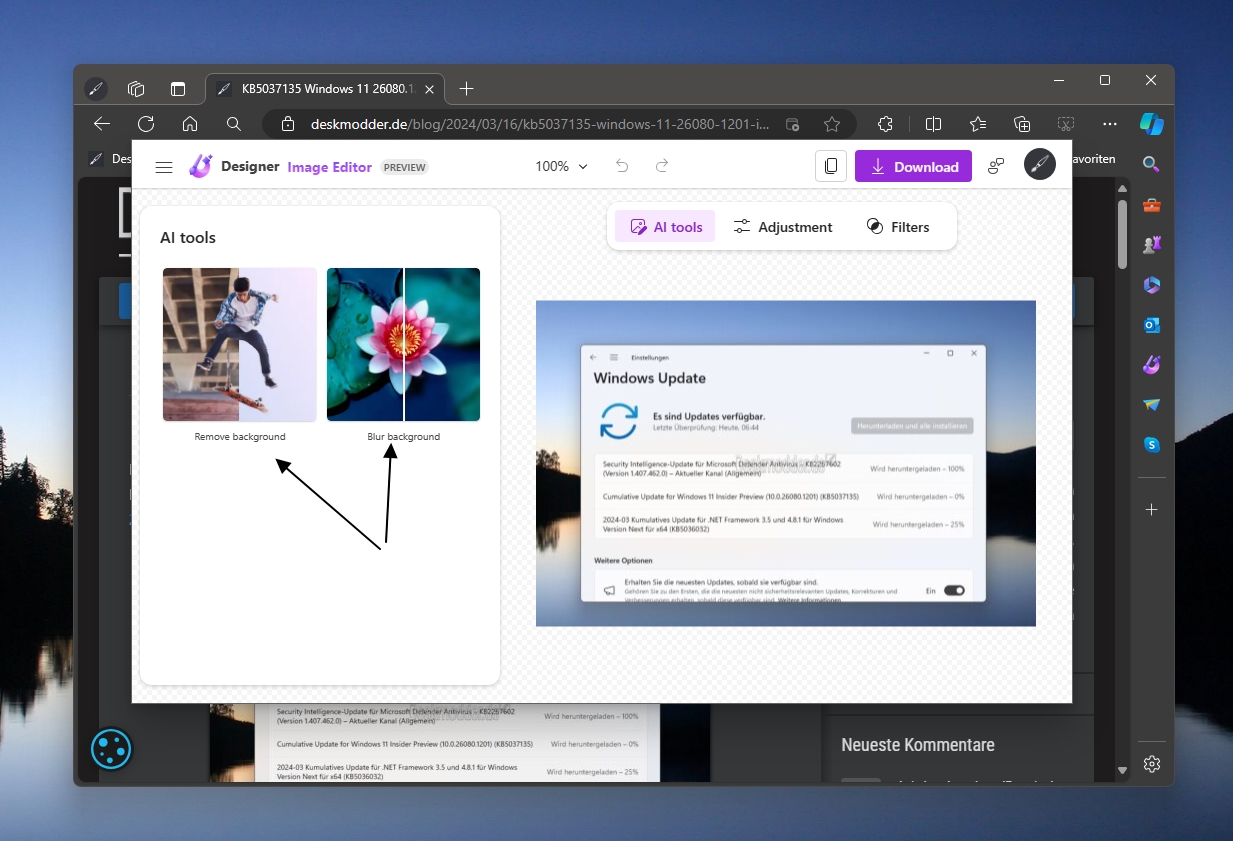Switch to the Adjustment tab
The width and height of the screenshot is (1233, 841).
(782, 227)
